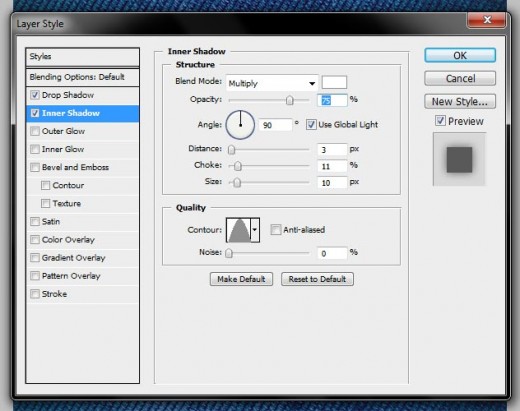The height and width of the screenshot is (411, 520).
Task: Confirm with the OK button
Action: (460, 55)
